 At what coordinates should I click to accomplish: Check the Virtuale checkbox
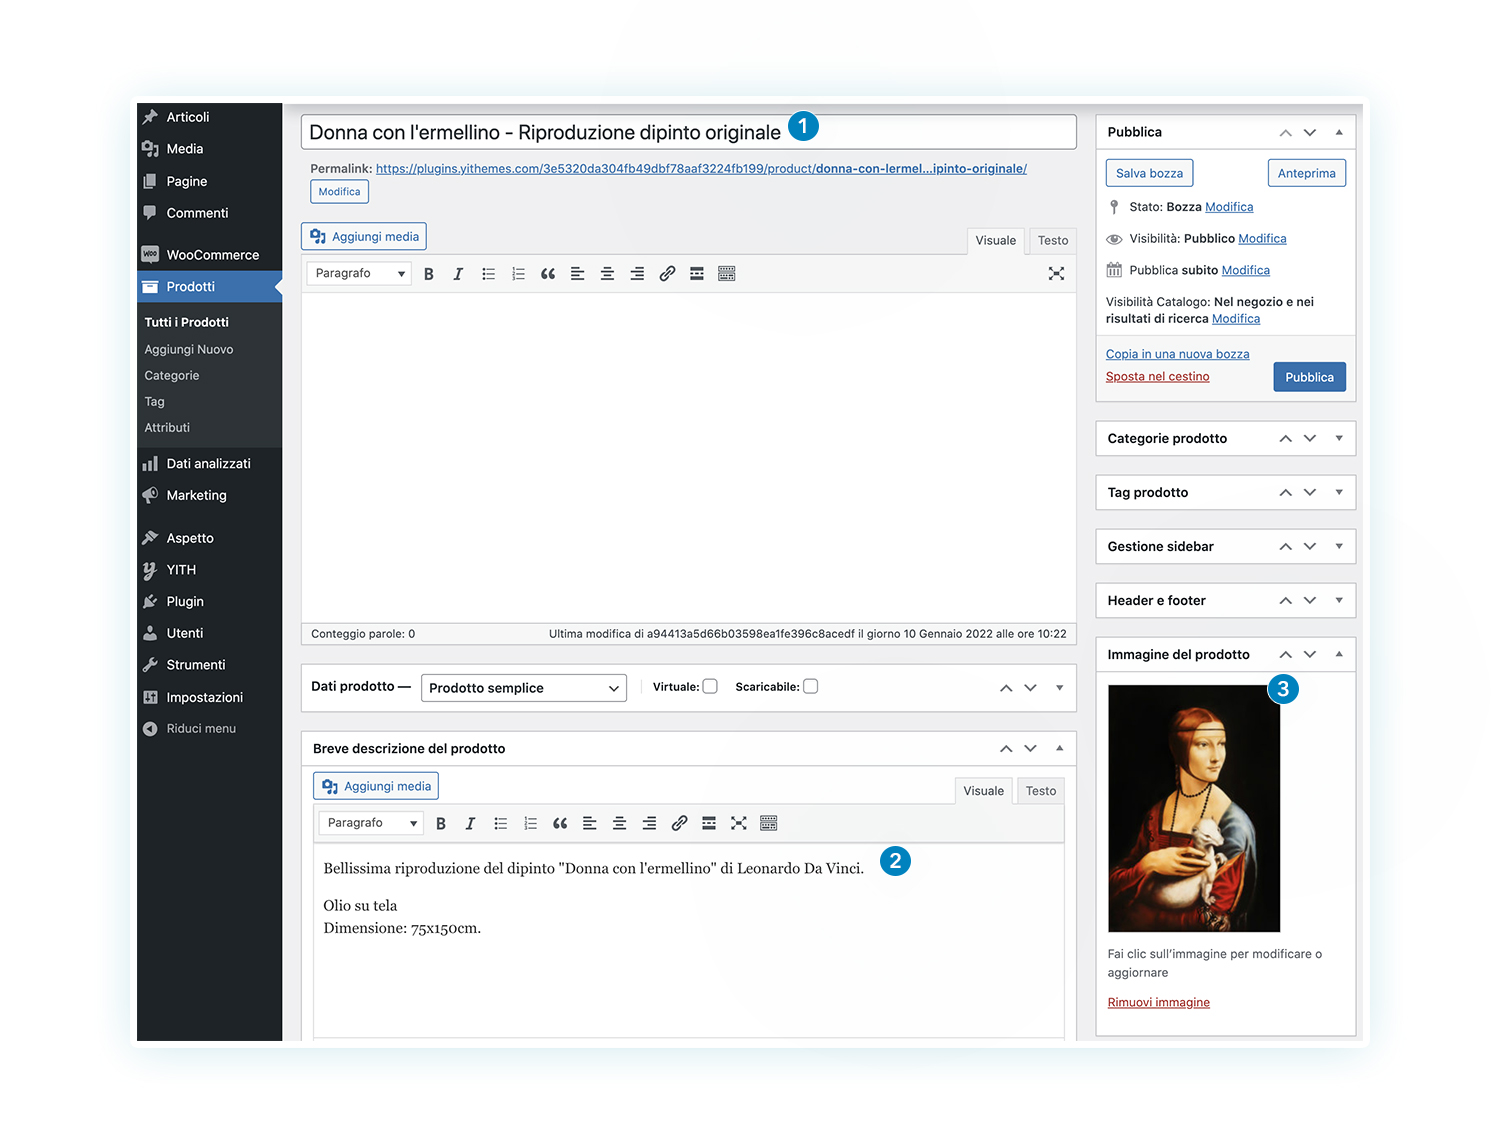(x=710, y=687)
